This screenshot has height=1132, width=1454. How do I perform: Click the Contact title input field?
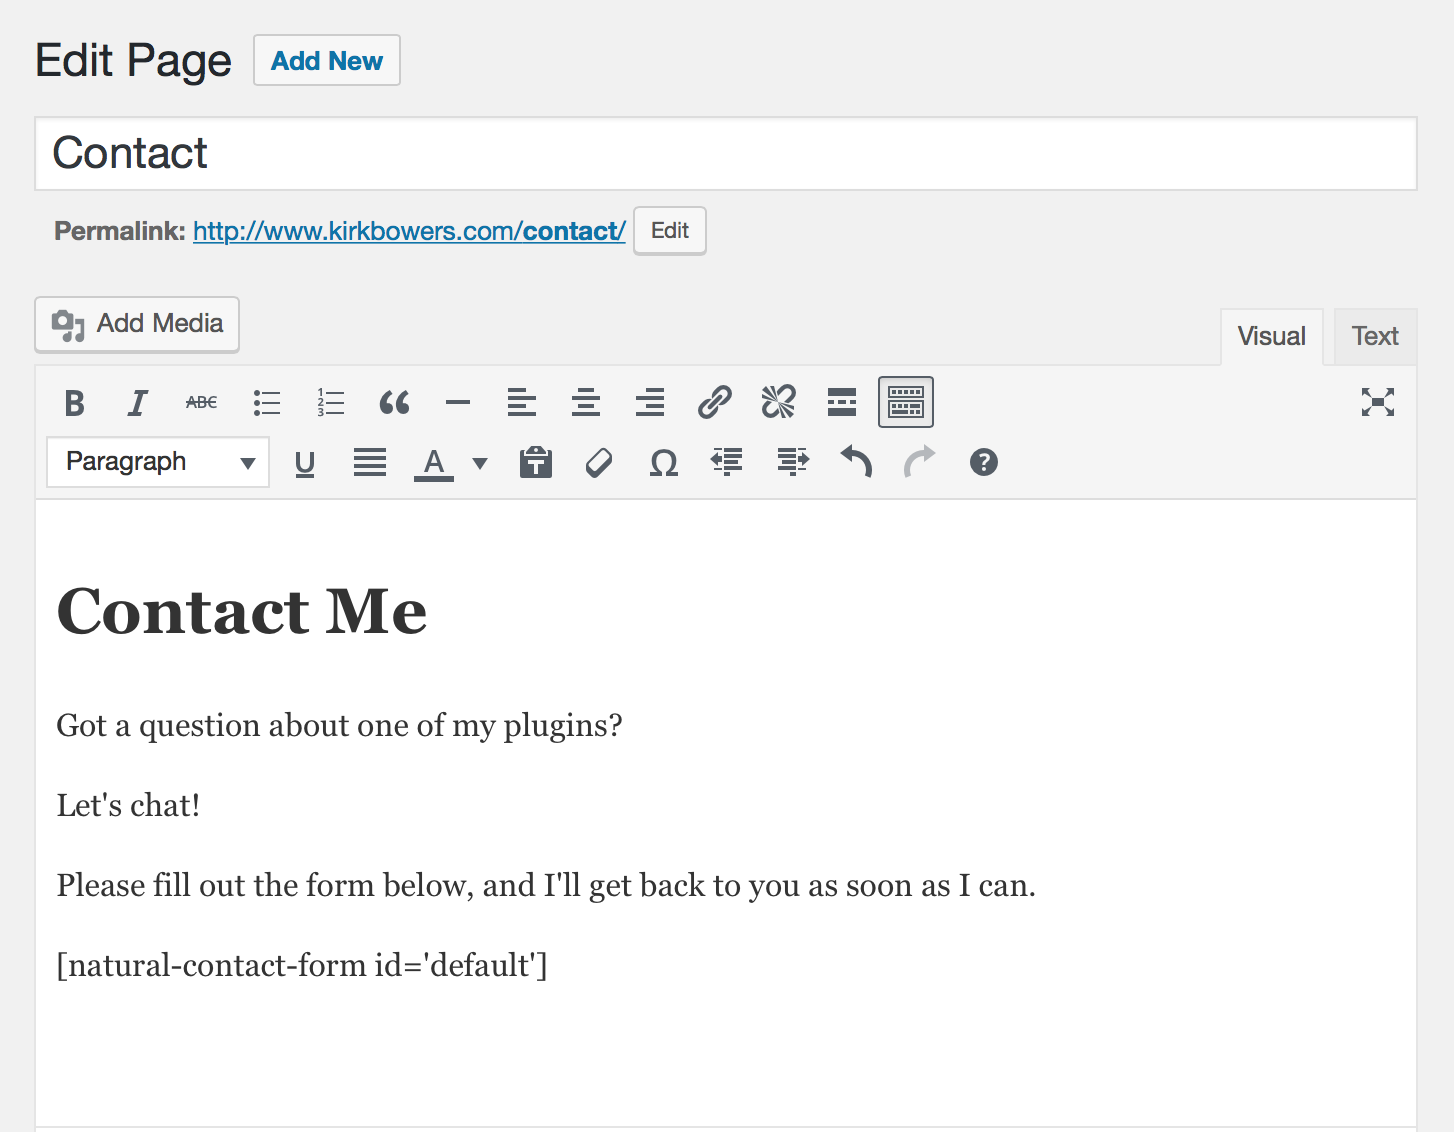click(x=726, y=154)
